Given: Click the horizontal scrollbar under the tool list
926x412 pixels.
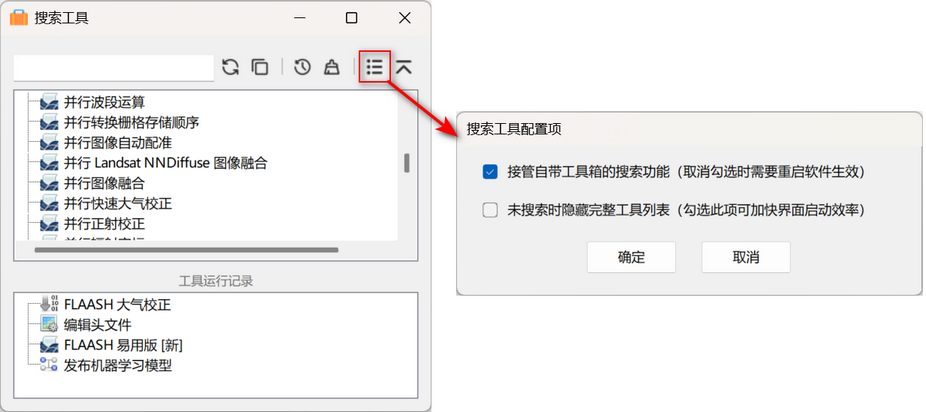Looking at the screenshot, I should coord(187,250).
